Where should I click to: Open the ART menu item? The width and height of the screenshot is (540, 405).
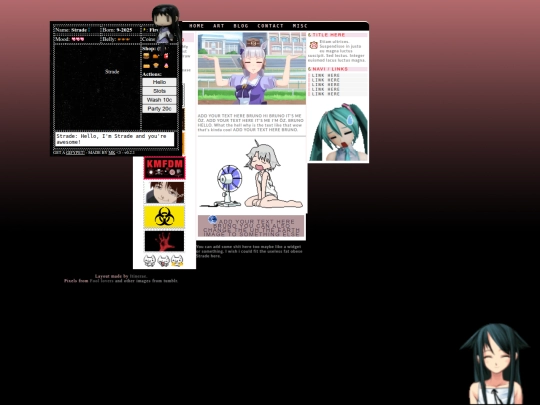219,26
